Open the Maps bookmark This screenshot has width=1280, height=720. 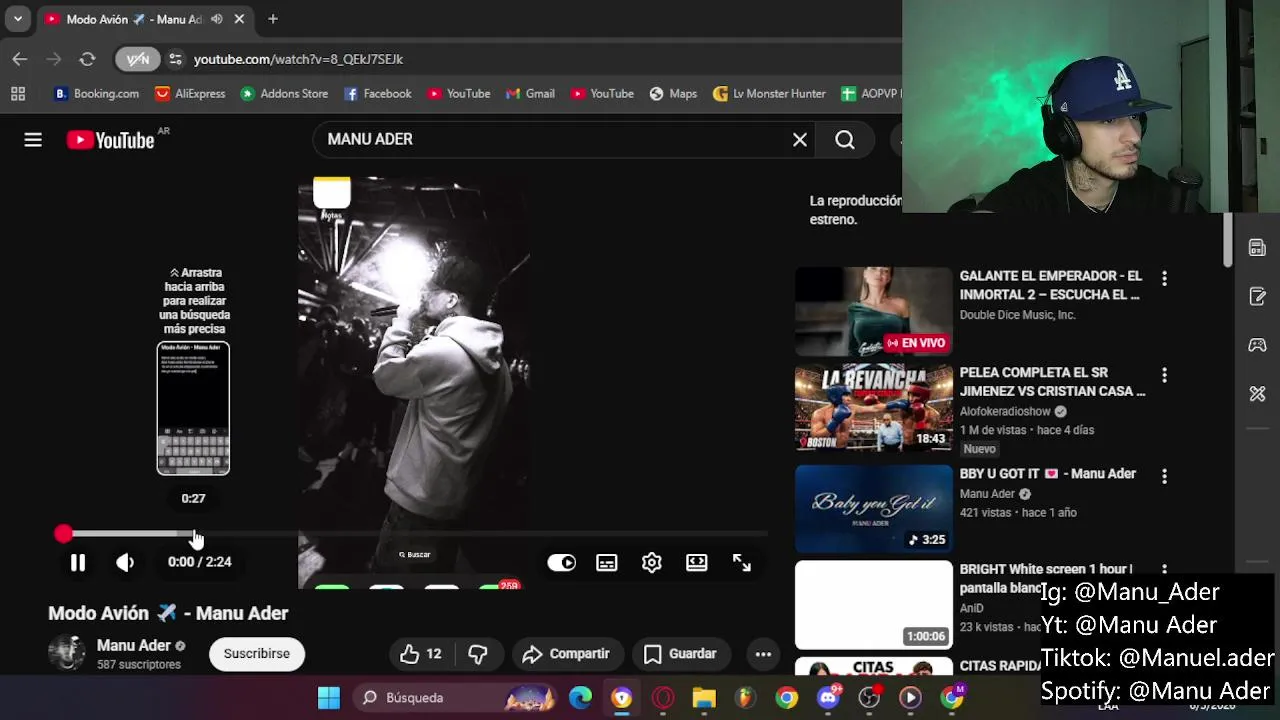tap(673, 94)
